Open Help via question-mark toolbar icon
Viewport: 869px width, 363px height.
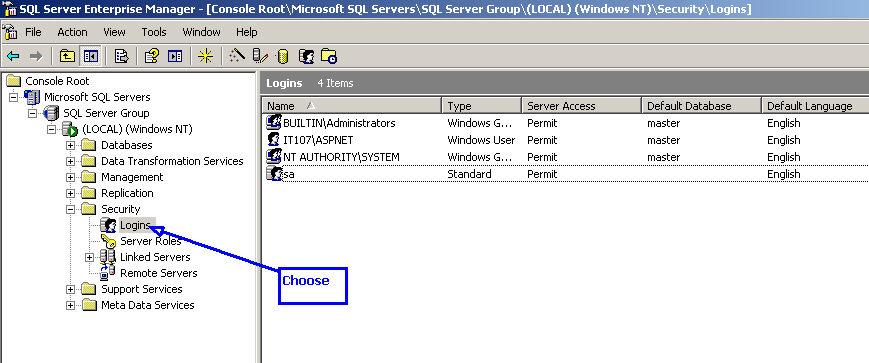[x=151, y=56]
